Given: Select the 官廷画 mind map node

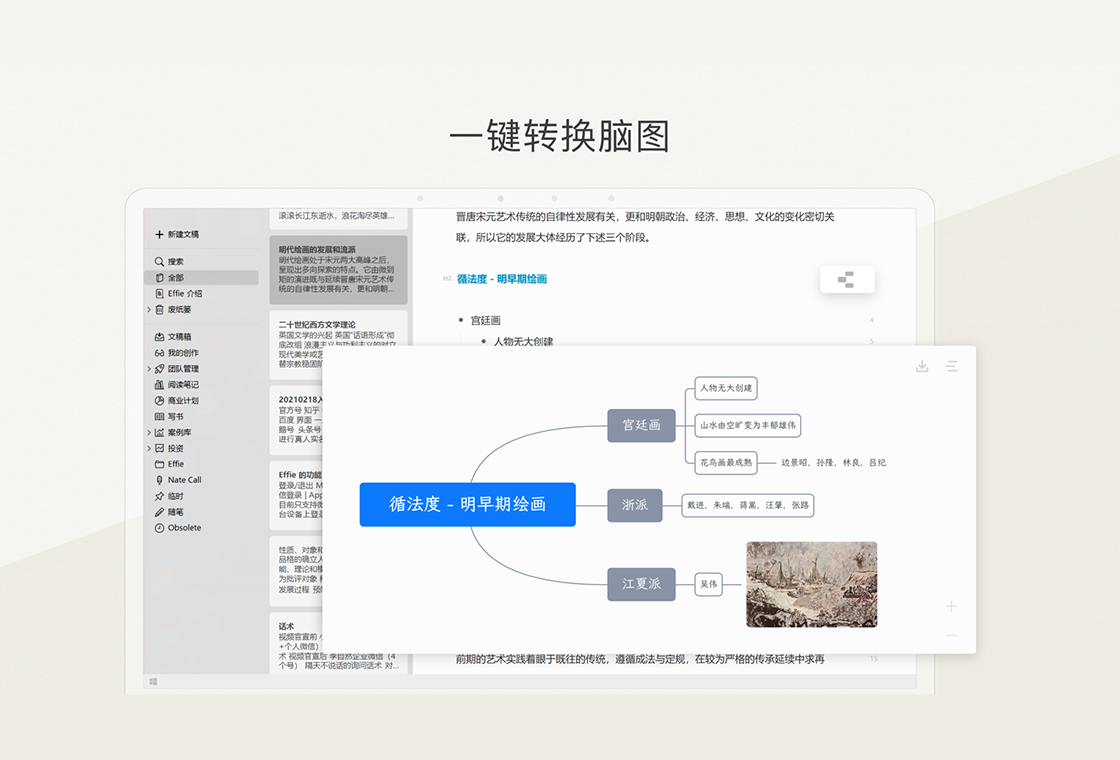Looking at the screenshot, I should click(641, 425).
